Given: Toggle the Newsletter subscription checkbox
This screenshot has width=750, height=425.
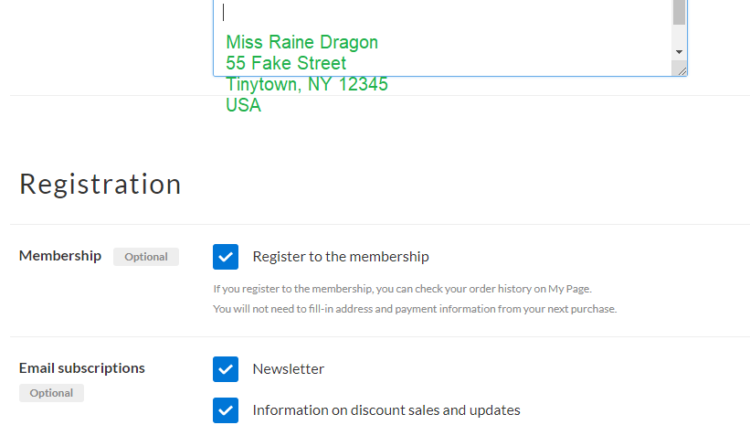Looking at the screenshot, I should [226, 369].
